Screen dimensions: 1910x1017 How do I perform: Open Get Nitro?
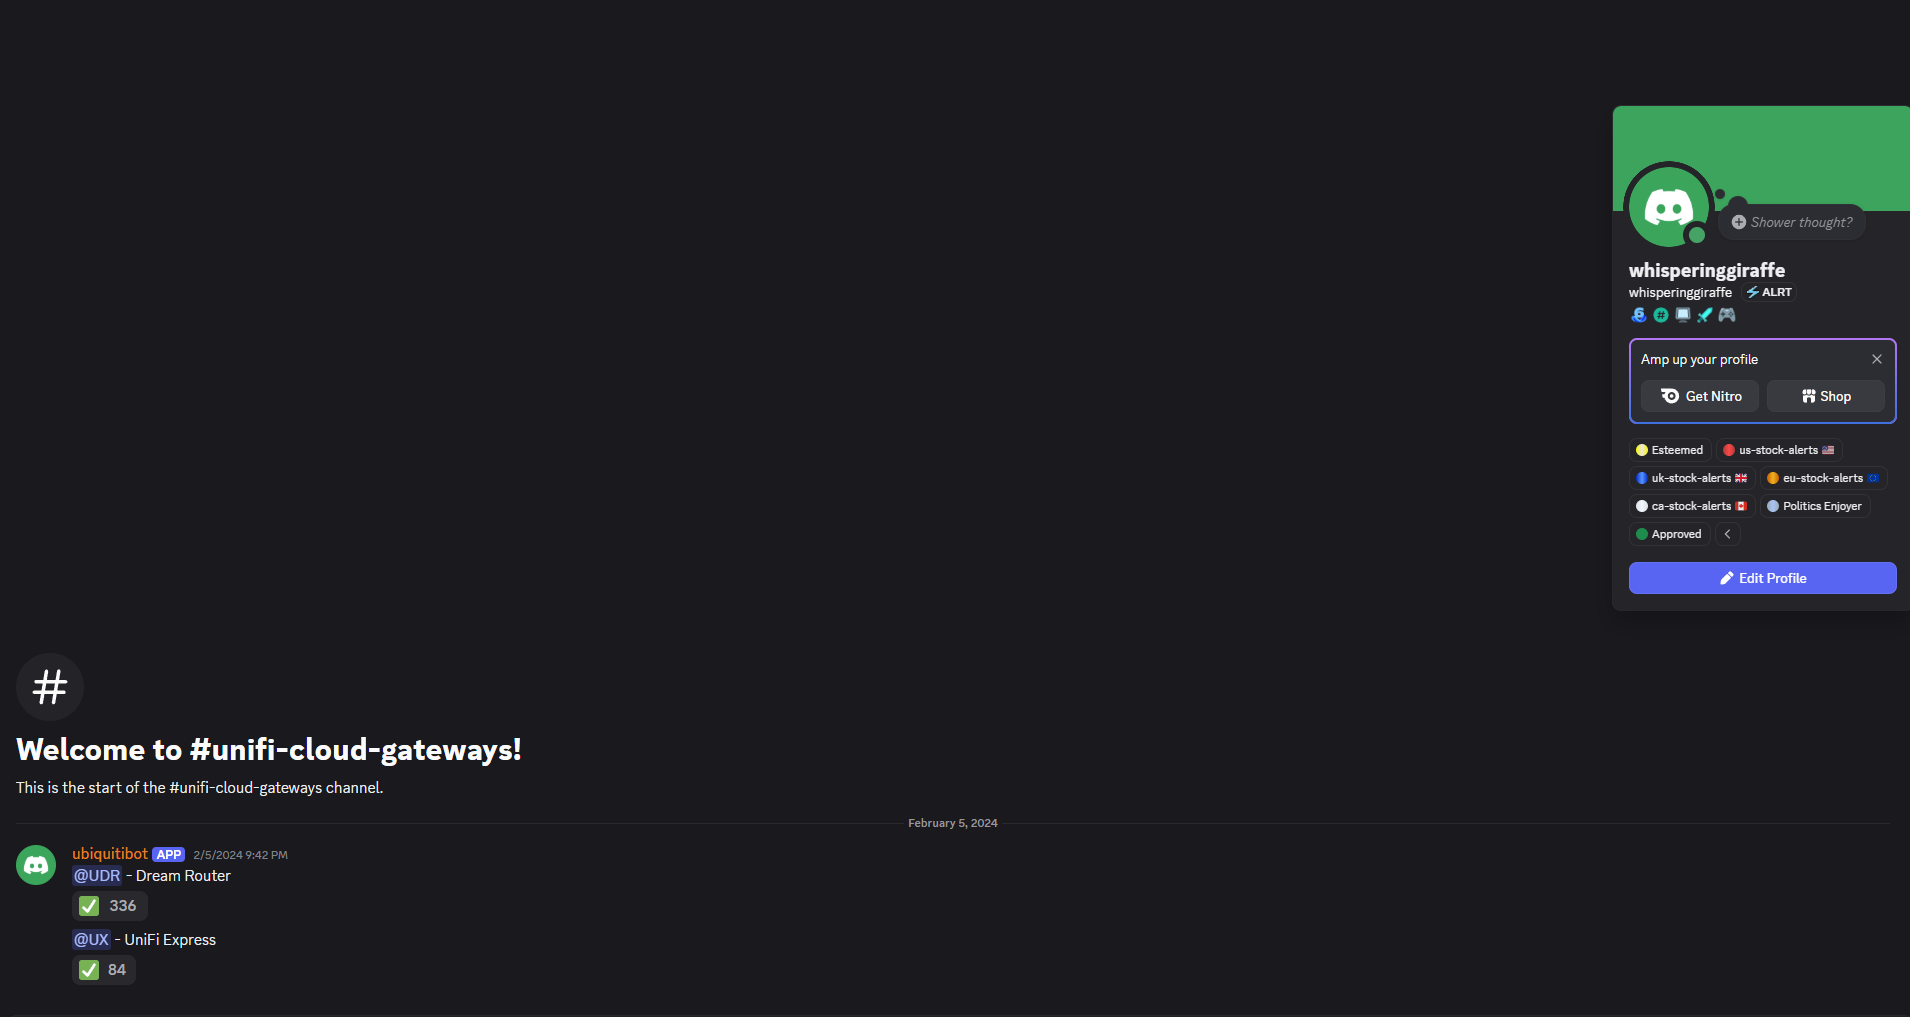[1700, 396]
